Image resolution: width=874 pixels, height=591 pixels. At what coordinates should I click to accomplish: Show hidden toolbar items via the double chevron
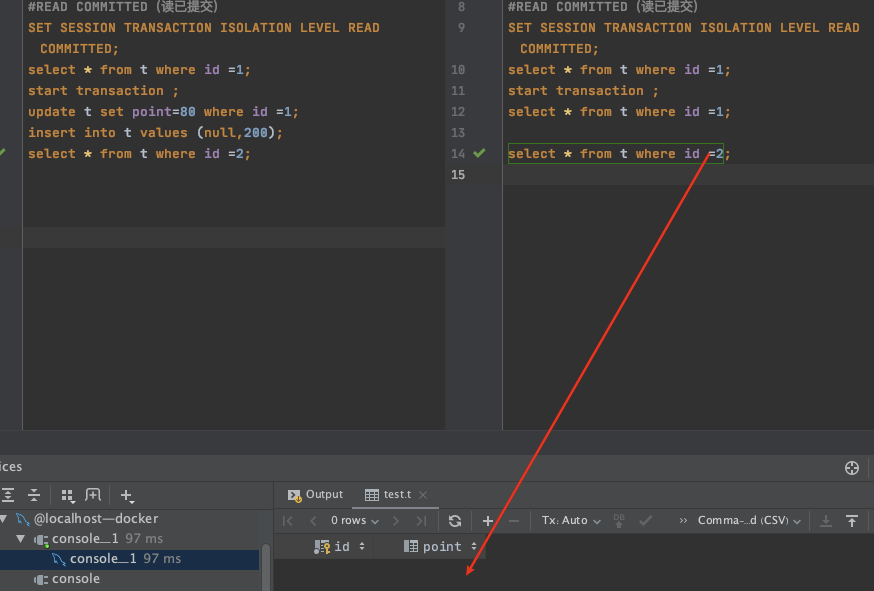(x=683, y=521)
